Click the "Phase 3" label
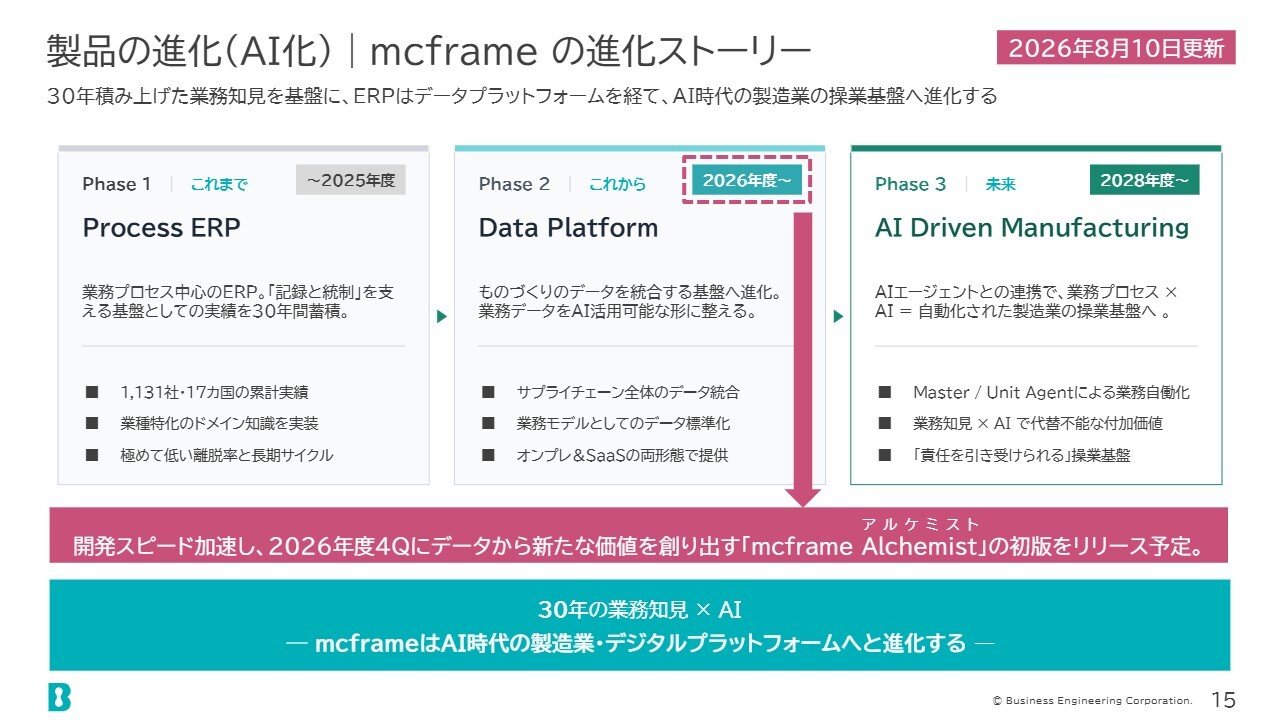This screenshot has width=1280, height=720. pos(910,184)
